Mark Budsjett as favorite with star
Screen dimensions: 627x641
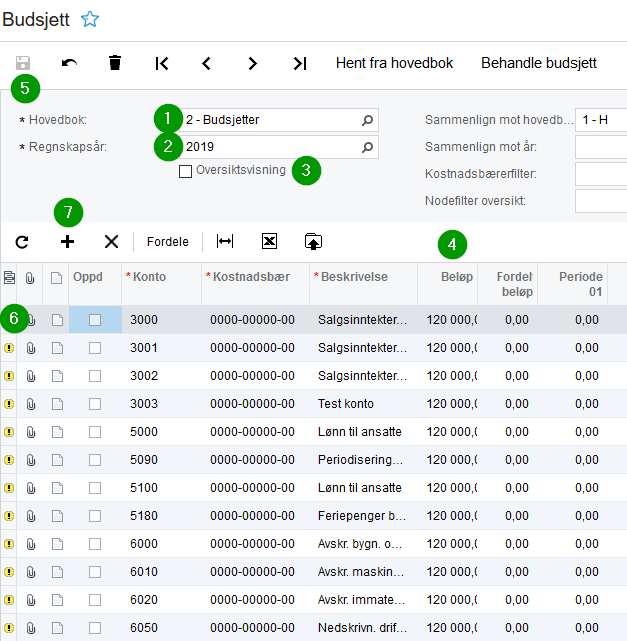(90, 18)
